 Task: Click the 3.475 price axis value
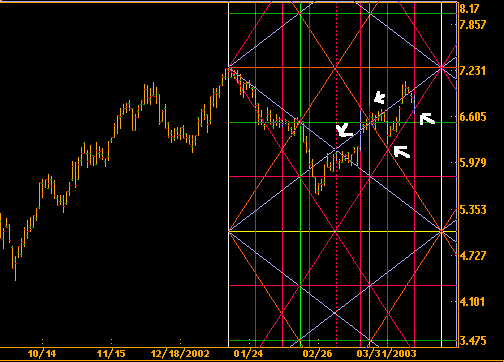(473, 341)
